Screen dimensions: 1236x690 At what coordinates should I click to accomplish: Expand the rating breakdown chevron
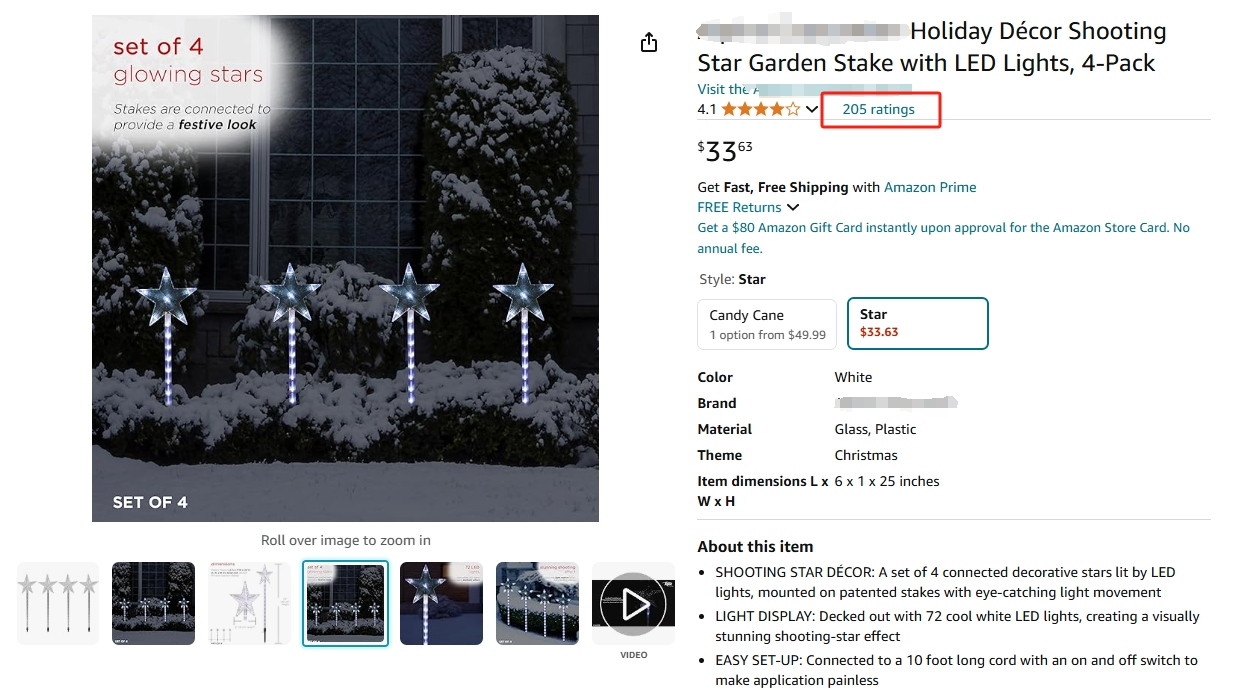pyautogui.click(x=812, y=109)
